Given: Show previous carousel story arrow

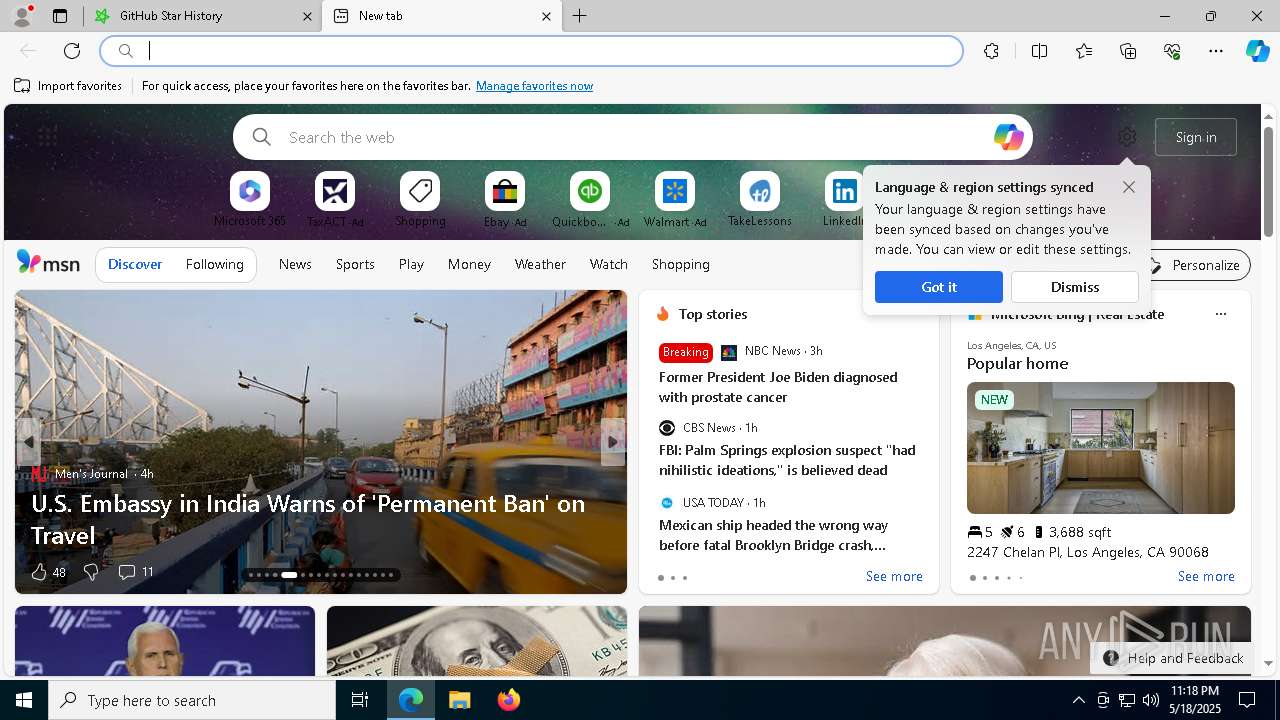Looking at the screenshot, I should pos(29,442).
